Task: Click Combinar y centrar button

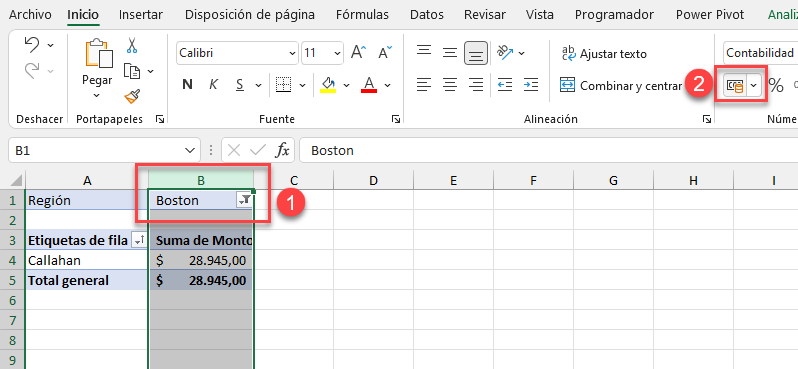Action: click(x=621, y=86)
